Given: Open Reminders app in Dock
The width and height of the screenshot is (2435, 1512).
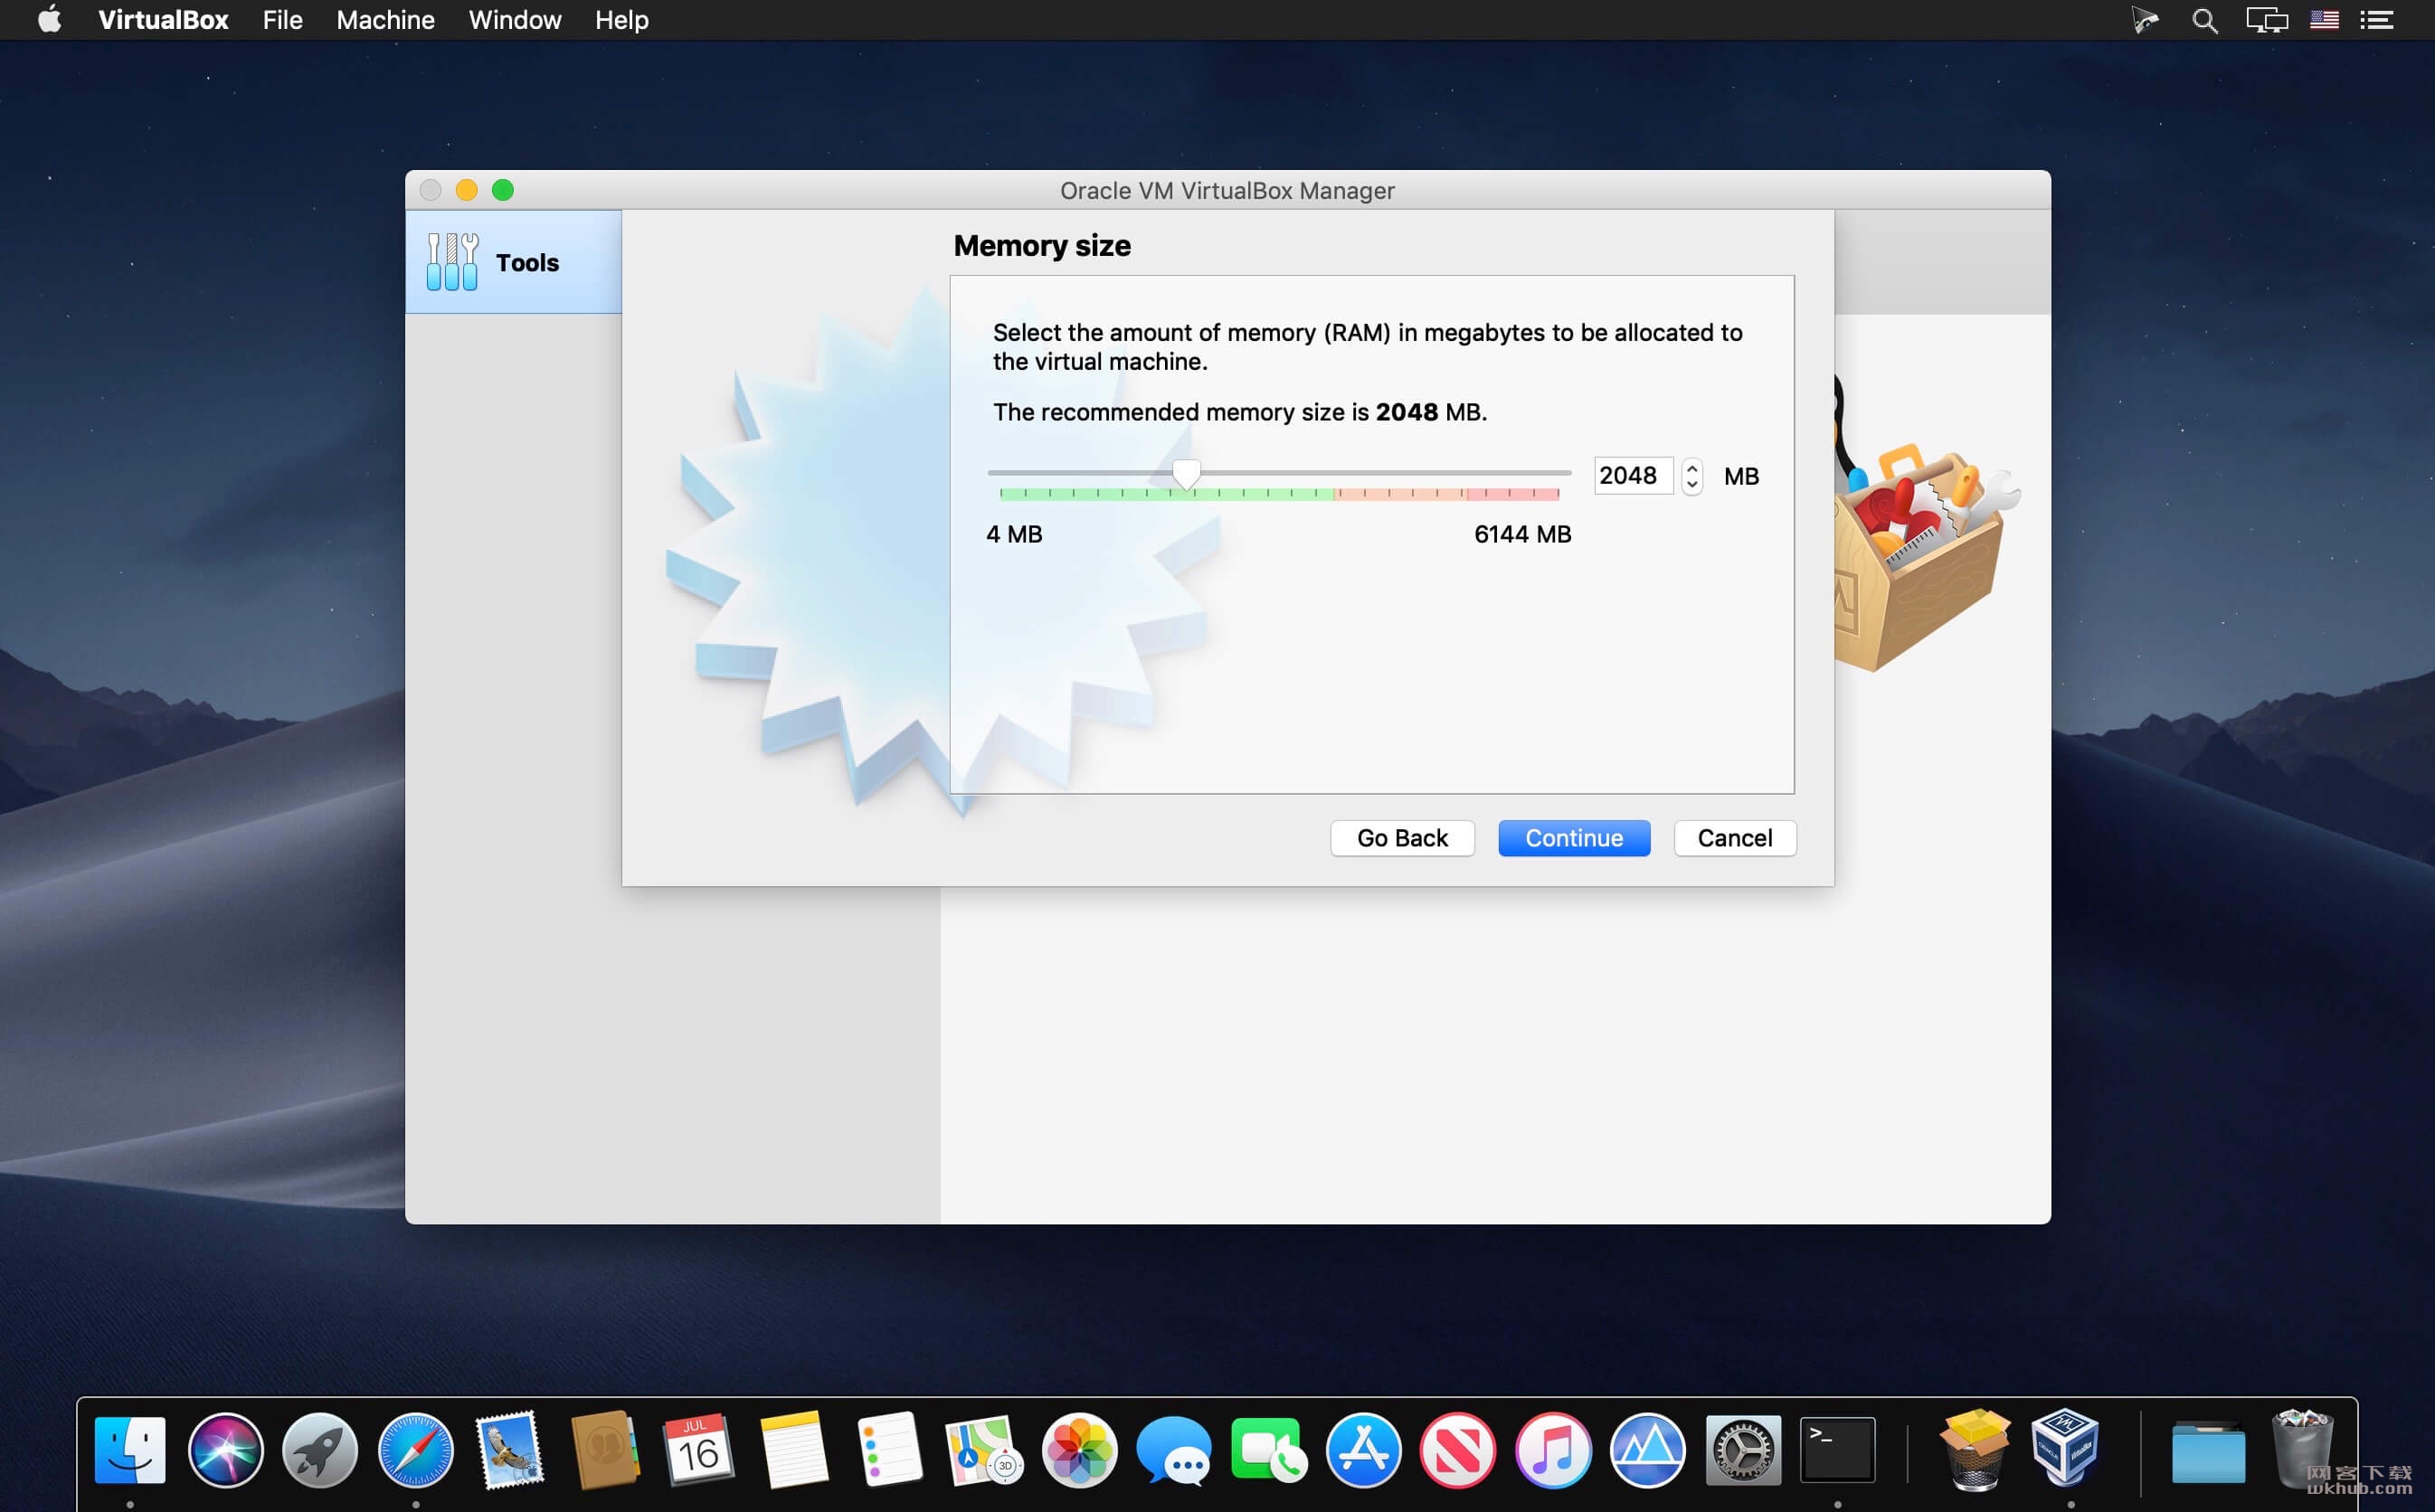Looking at the screenshot, I should 889,1450.
